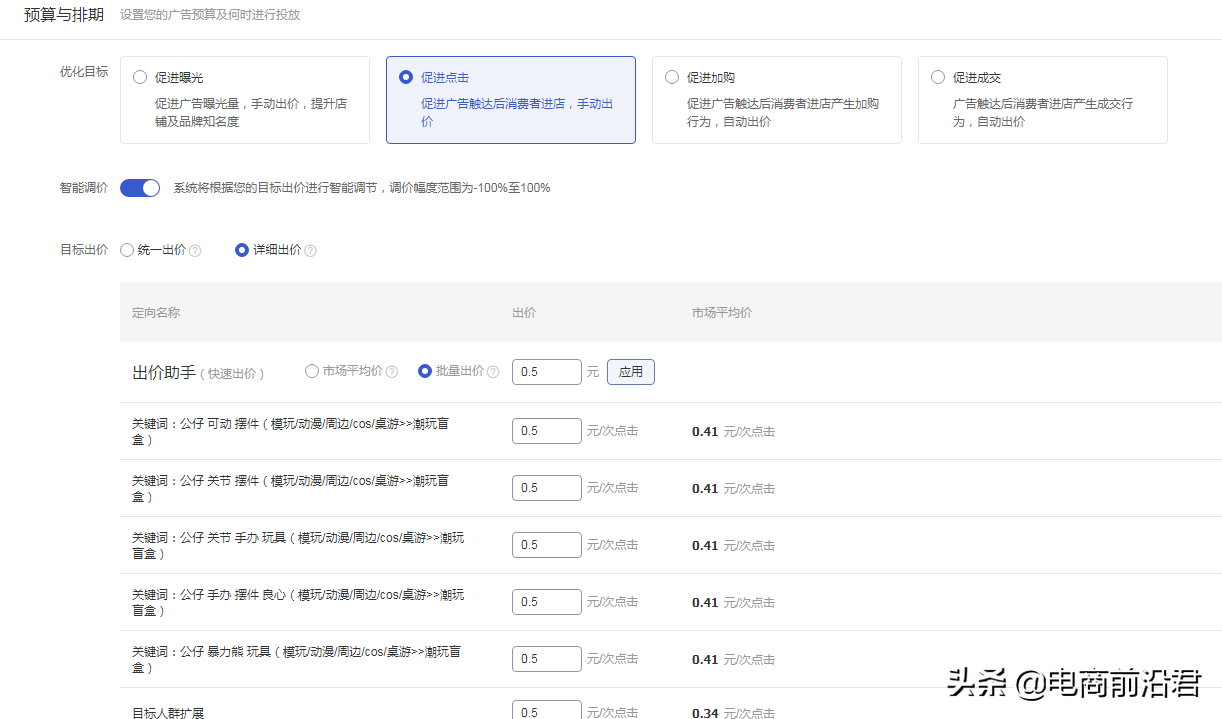Edit bid field for 公仔 手办 摆件 良心
The width and height of the screenshot is (1222, 719).
coord(547,602)
